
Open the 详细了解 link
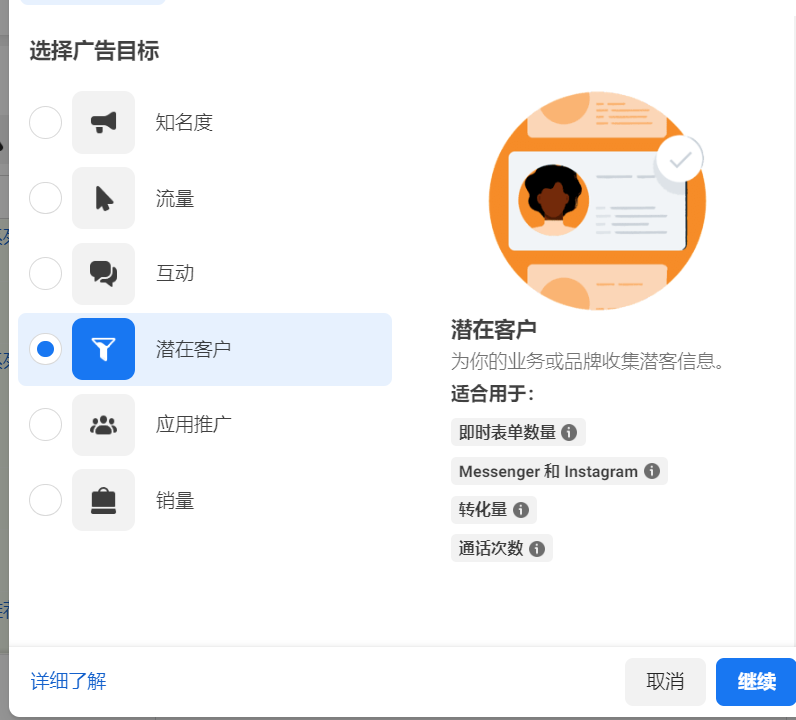click(x=69, y=681)
